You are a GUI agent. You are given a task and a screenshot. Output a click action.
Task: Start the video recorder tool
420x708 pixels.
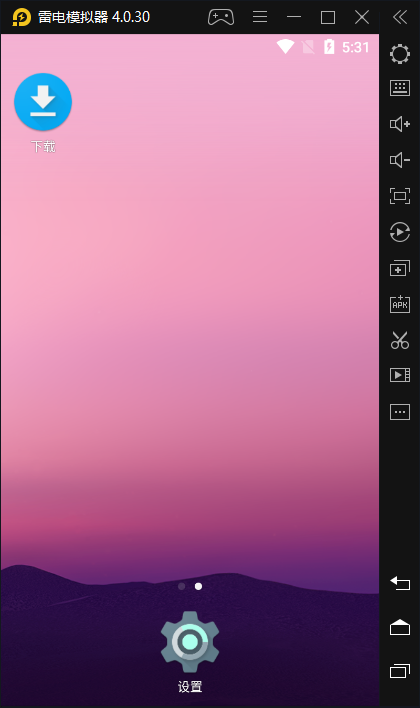pos(400,375)
